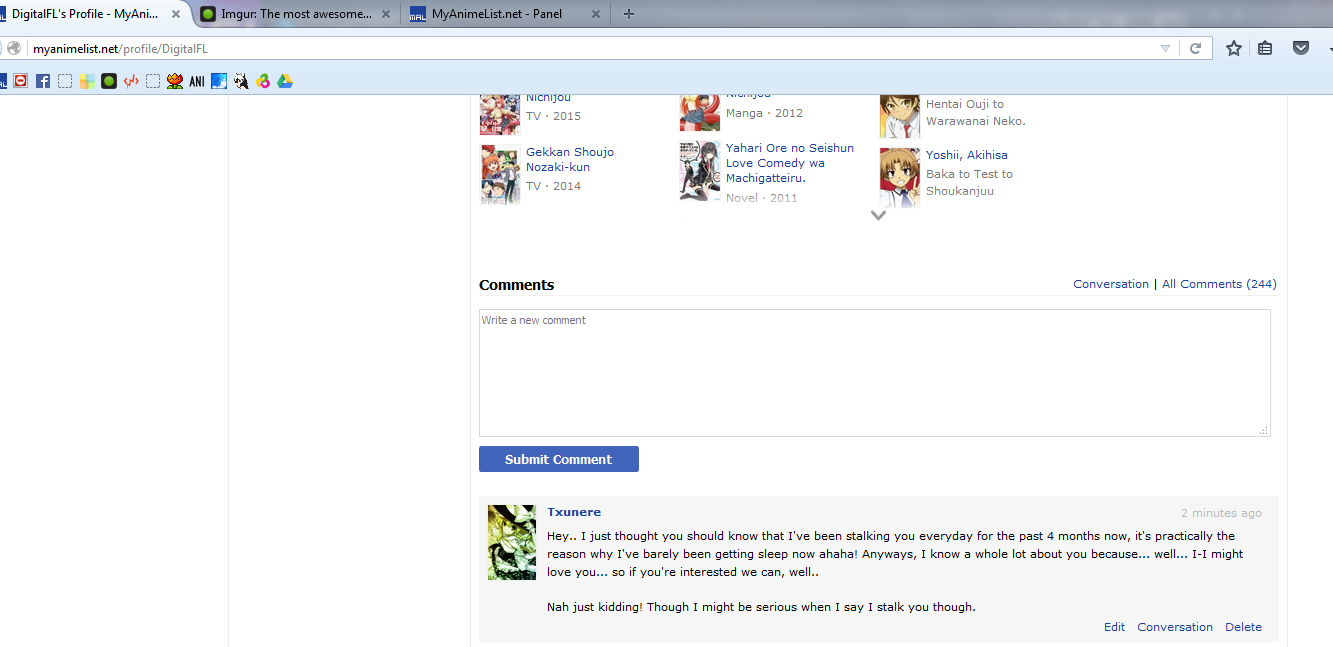Click the 'Novel · 2011' label
The width and height of the screenshot is (1333, 647).
762,198
